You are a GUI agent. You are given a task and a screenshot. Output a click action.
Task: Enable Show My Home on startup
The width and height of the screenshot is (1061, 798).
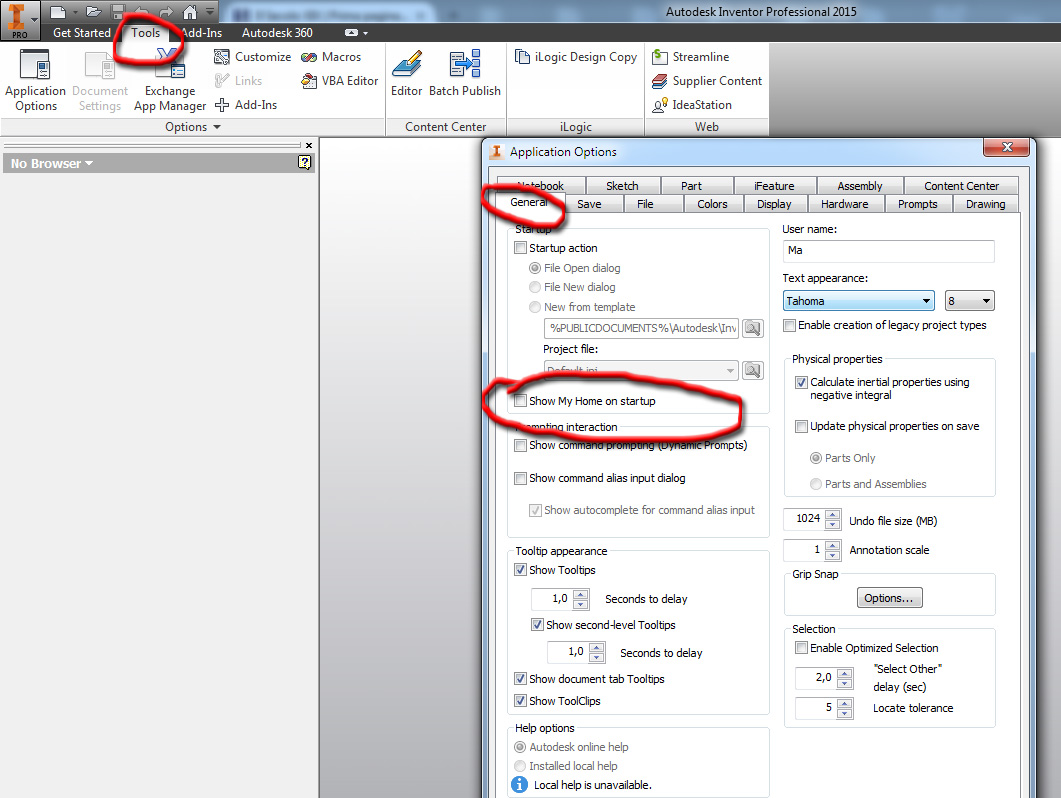(x=520, y=399)
